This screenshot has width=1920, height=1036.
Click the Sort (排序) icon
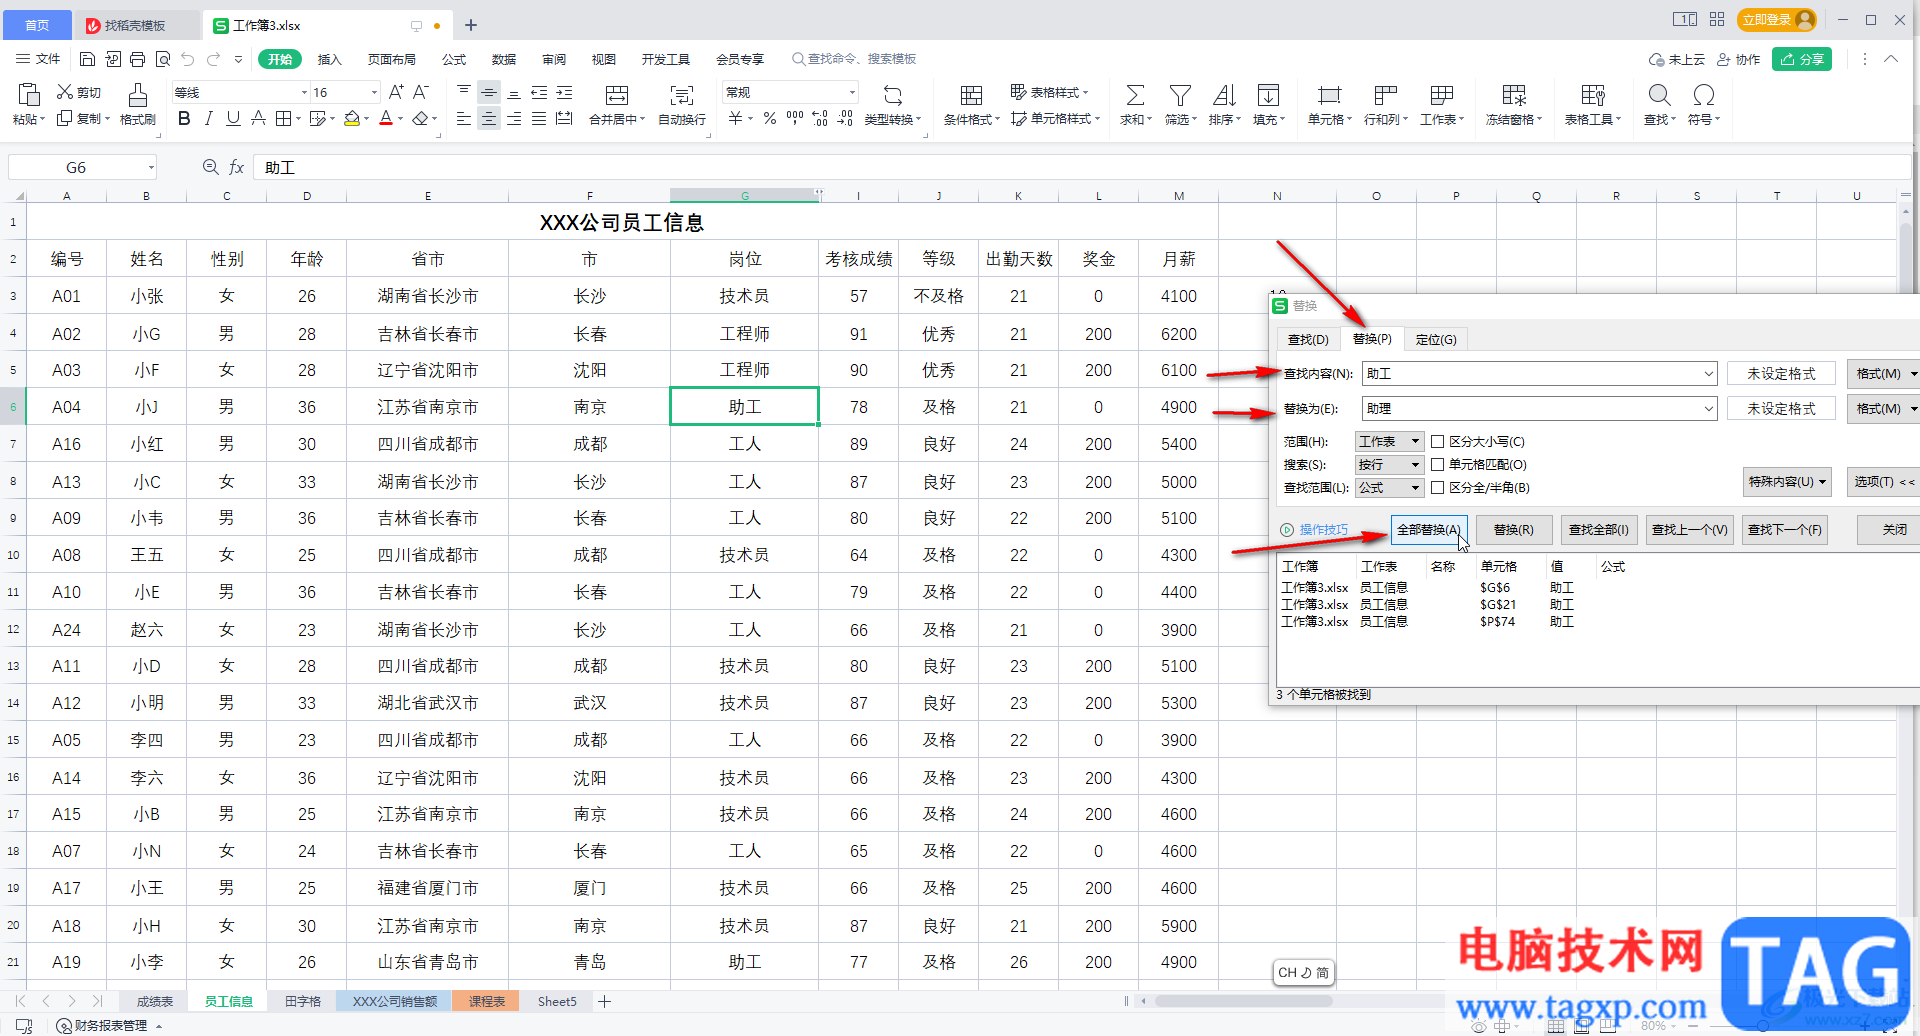click(x=1224, y=95)
